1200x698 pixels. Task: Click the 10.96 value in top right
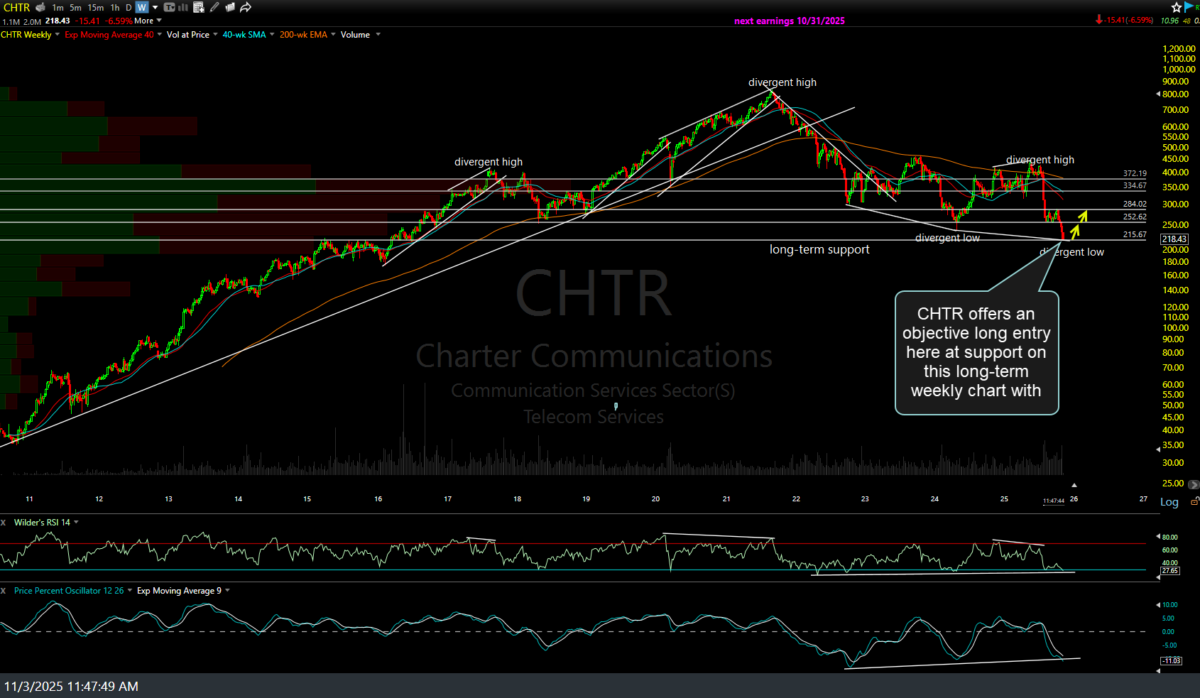click(1169, 20)
